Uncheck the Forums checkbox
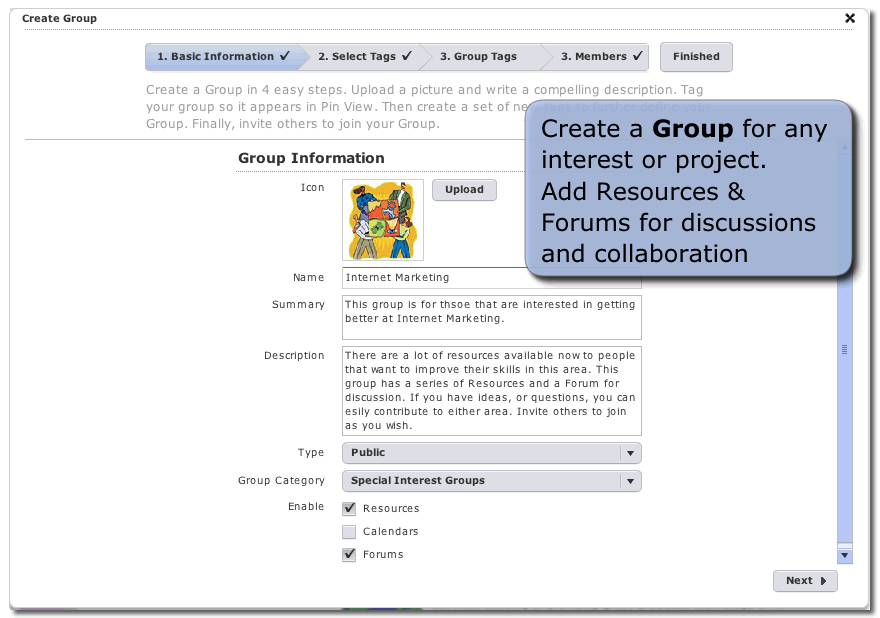 click(349, 554)
